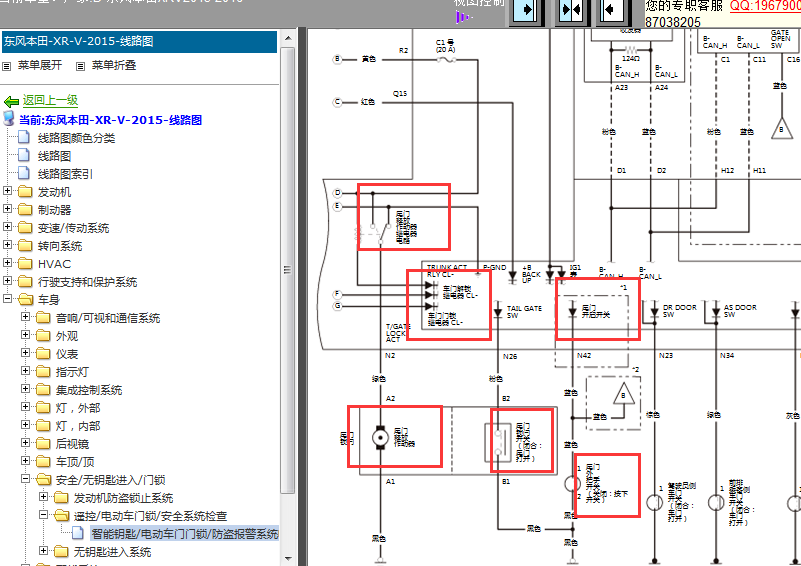Click the TAIL GATE SW label

pyautogui.click(x=524, y=312)
